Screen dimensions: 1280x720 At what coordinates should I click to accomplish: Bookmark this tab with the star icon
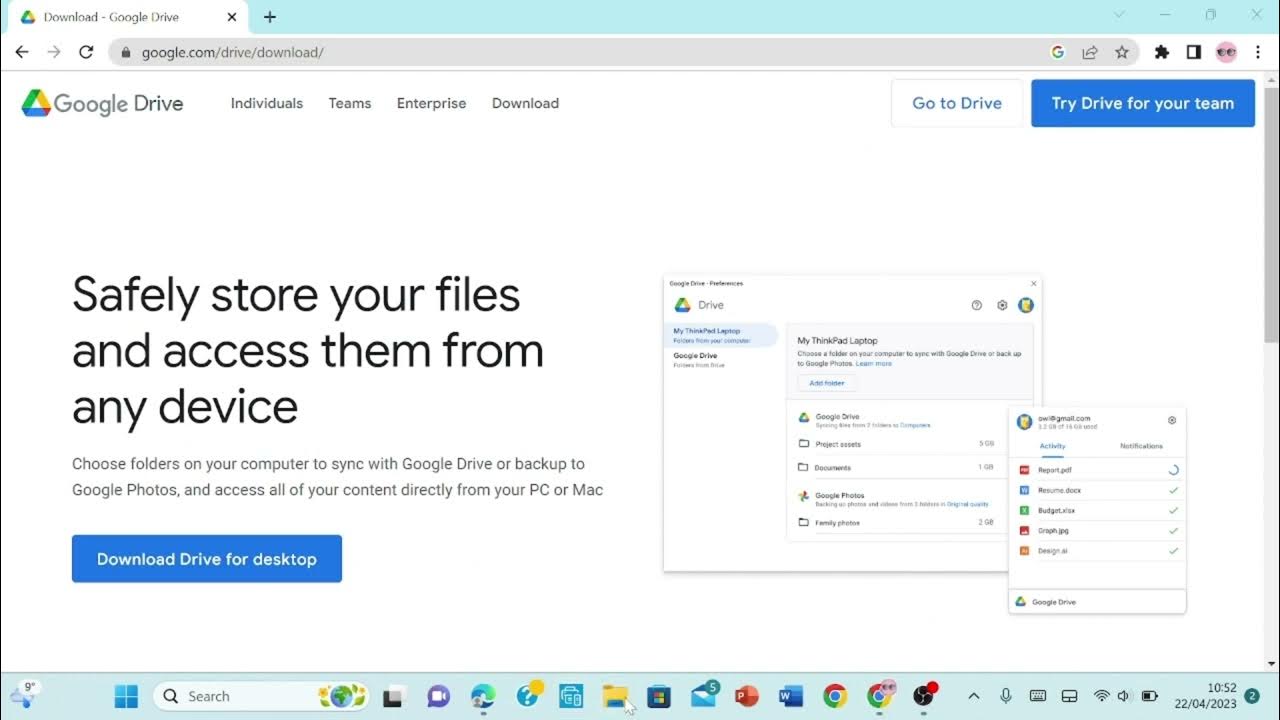[x=1122, y=52]
